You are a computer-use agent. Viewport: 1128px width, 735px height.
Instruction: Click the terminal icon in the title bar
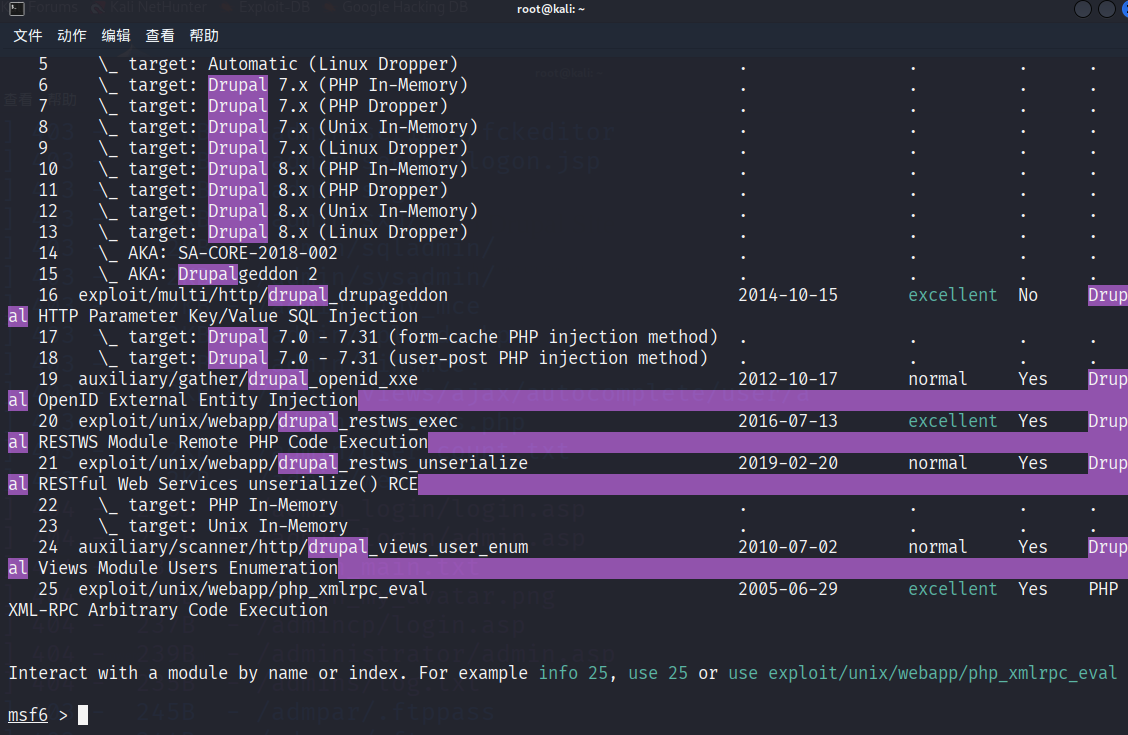(16, 9)
